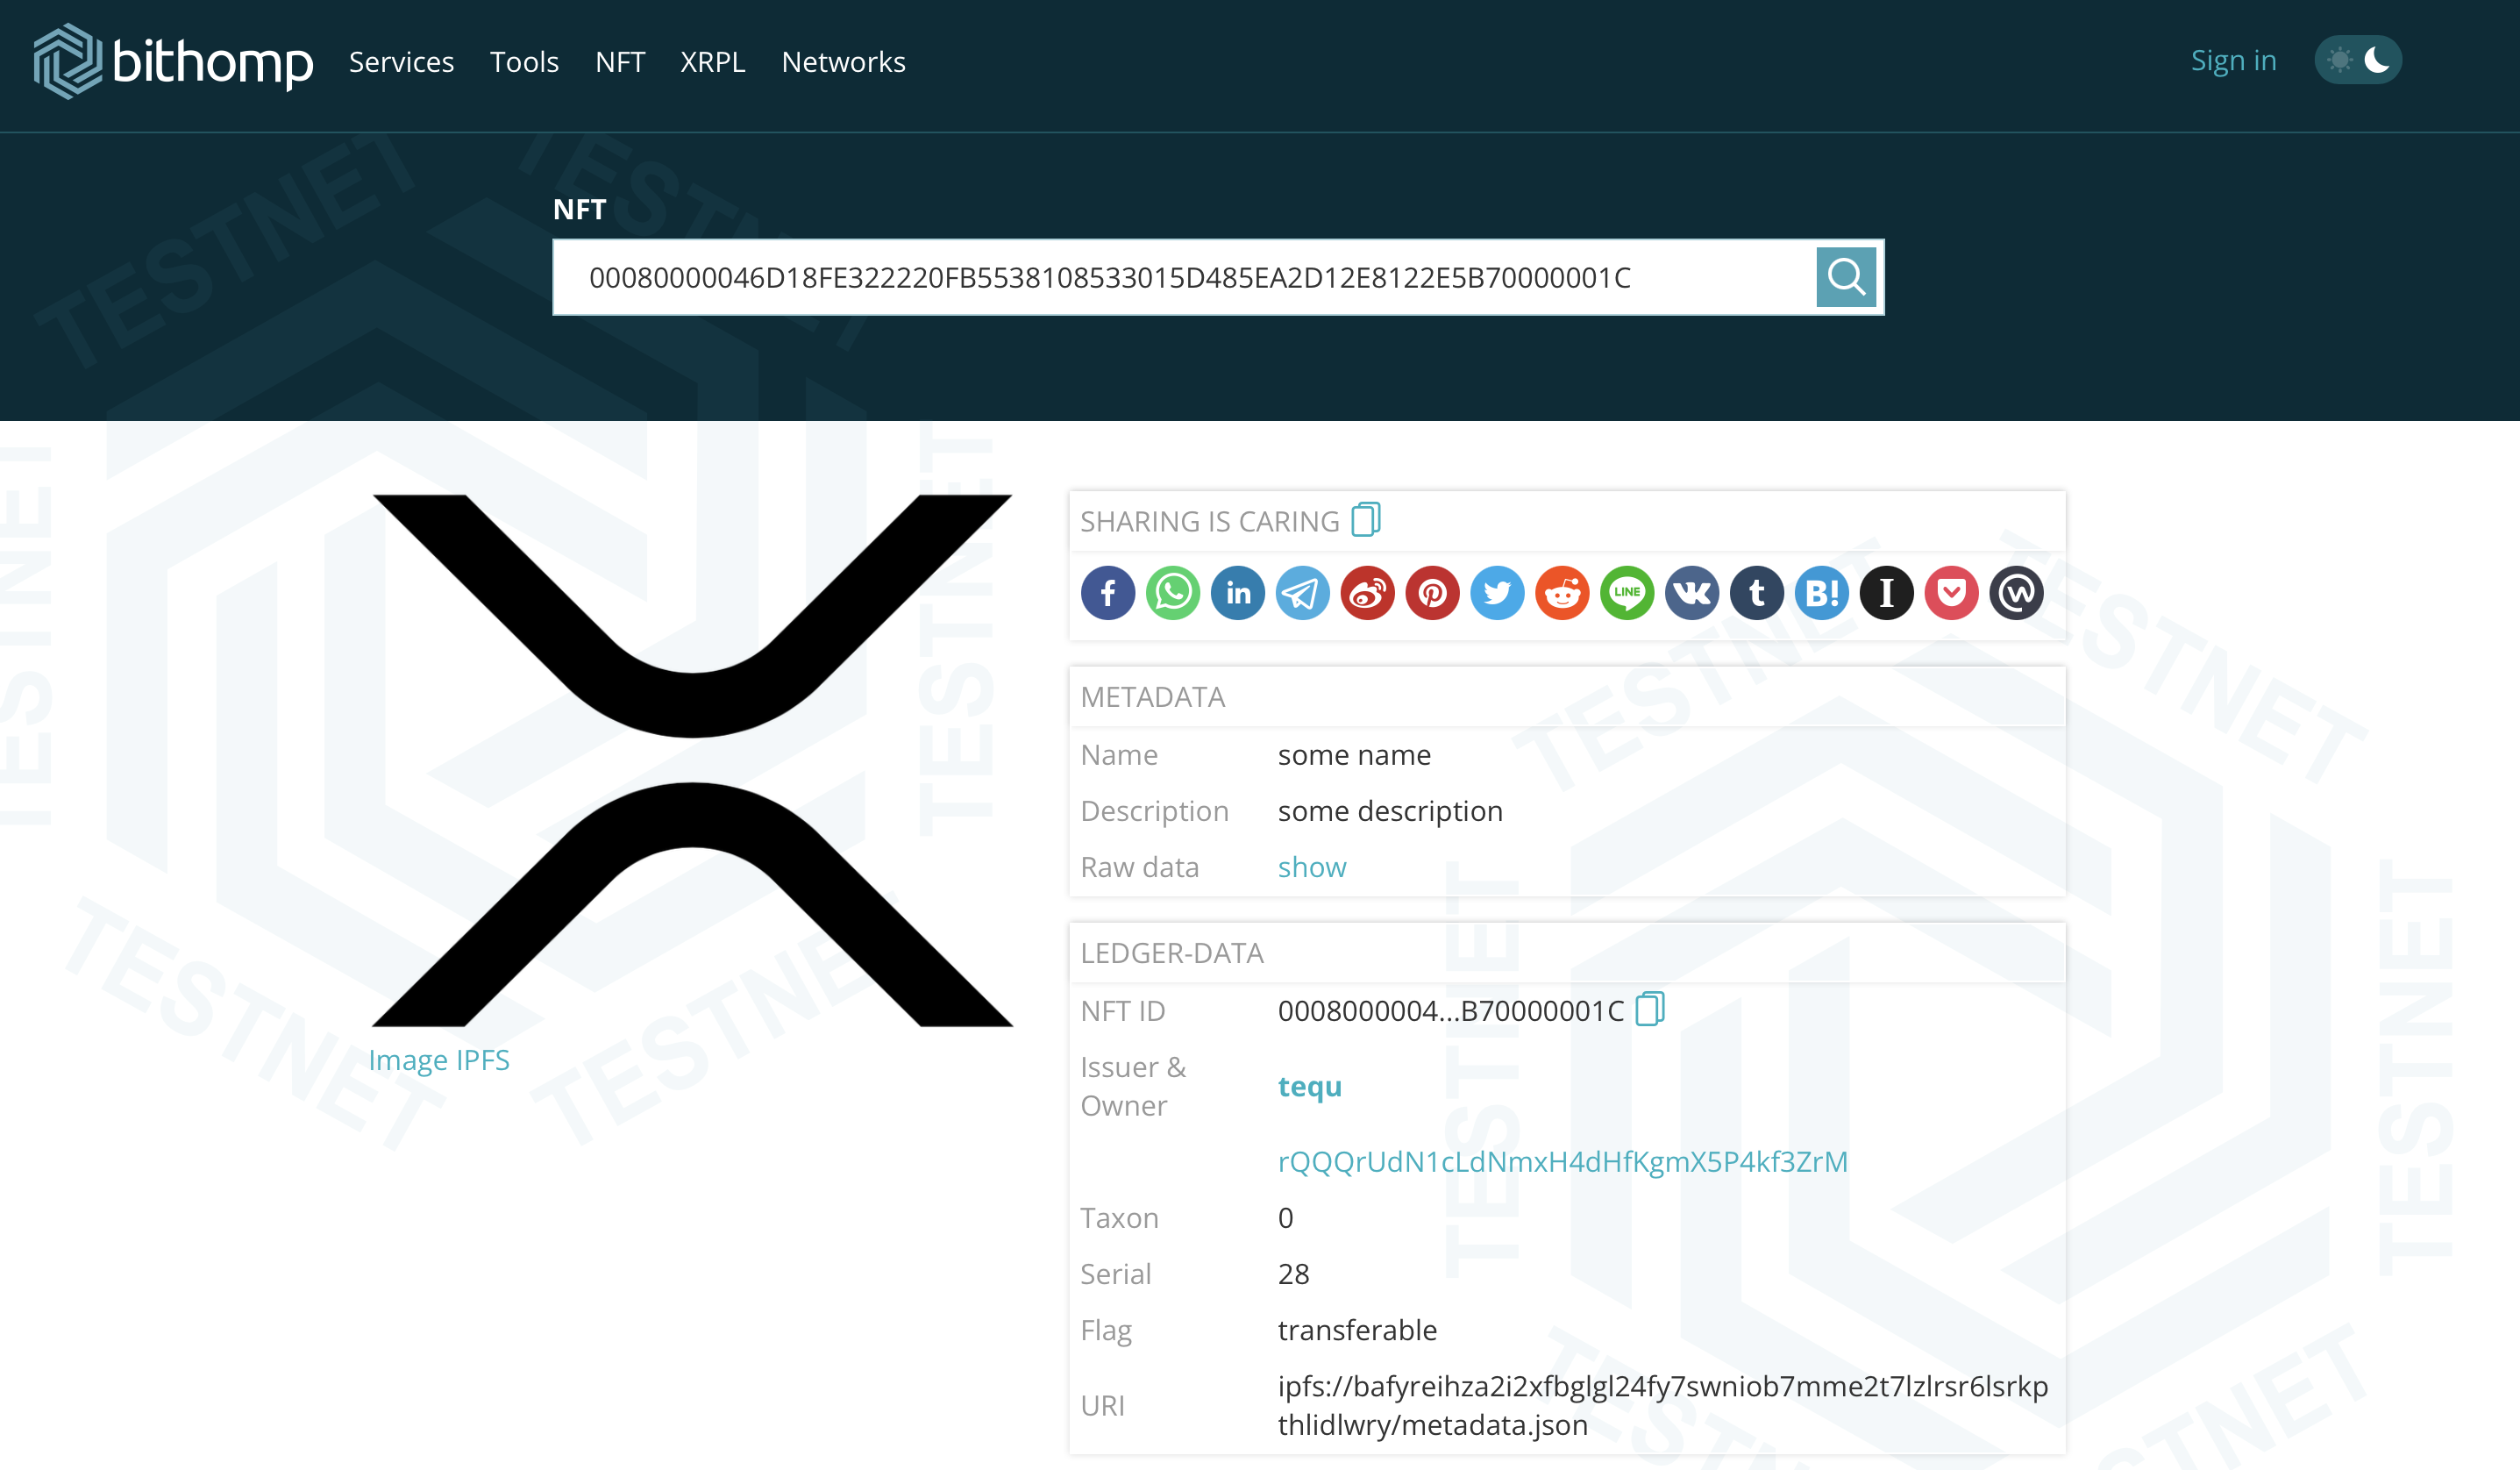The image size is (2520, 1470).
Task: Share on Workplace
Action: pyautogui.click(x=2017, y=594)
